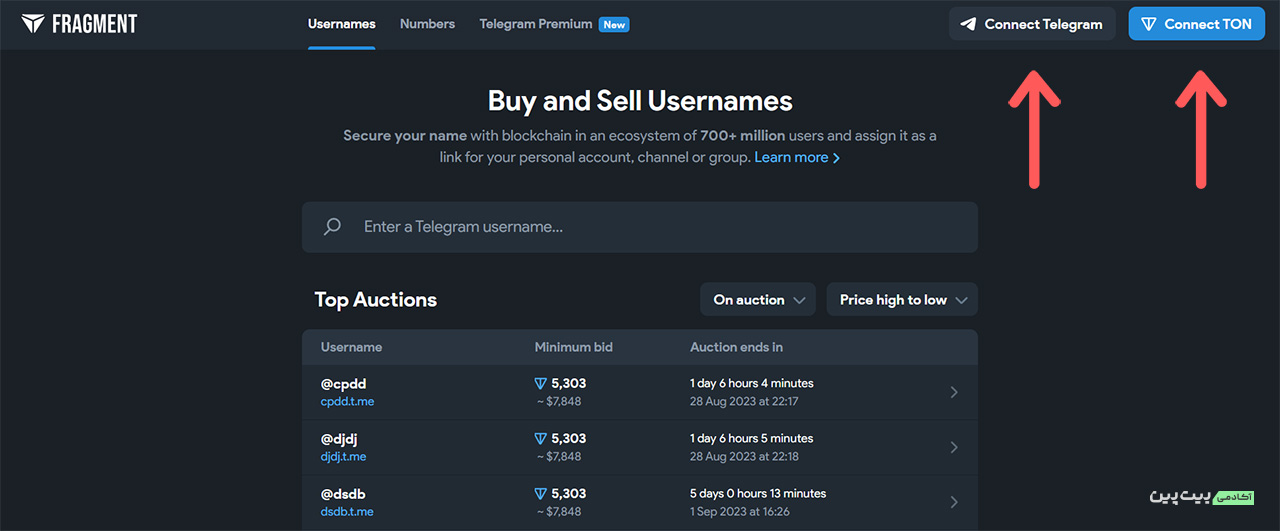1280x531 pixels.
Task: Click the Buy and Sell Usernames heading
Action: pyautogui.click(x=640, y=101)
